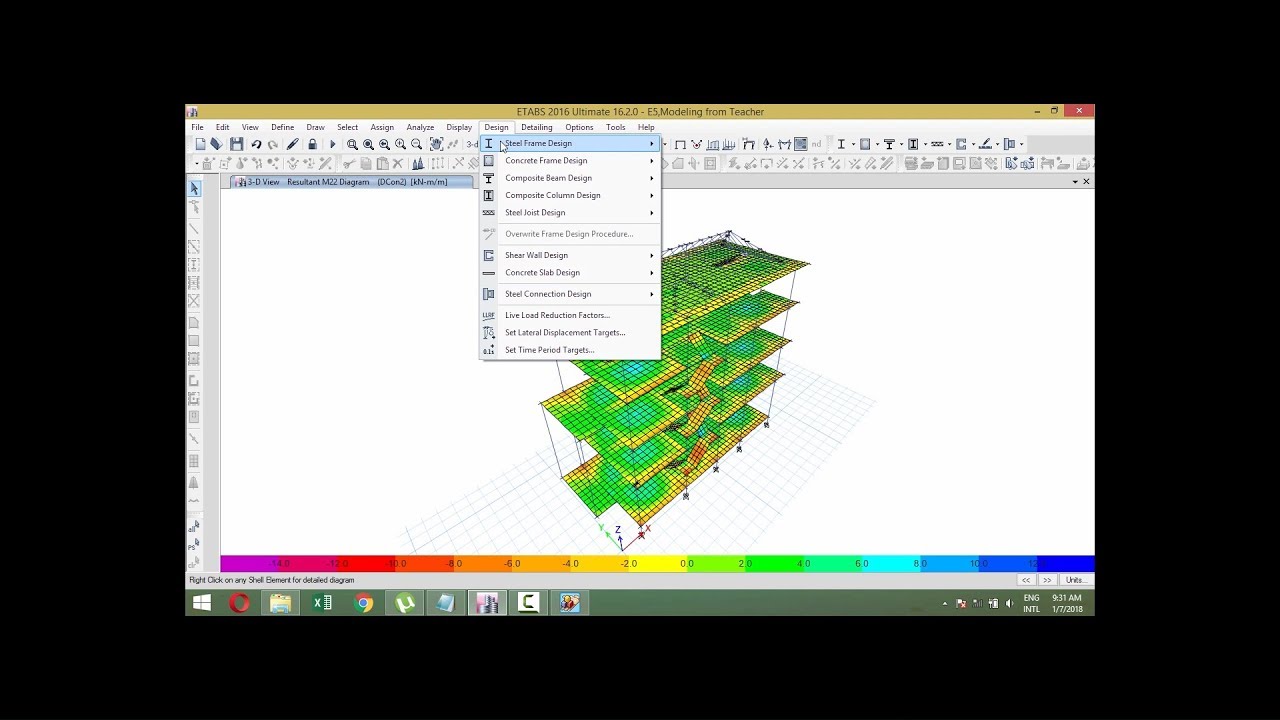Click the New Model blank page icon
Image resolution: width=1280 pixels, height=720 pixels.
point(200,144)
